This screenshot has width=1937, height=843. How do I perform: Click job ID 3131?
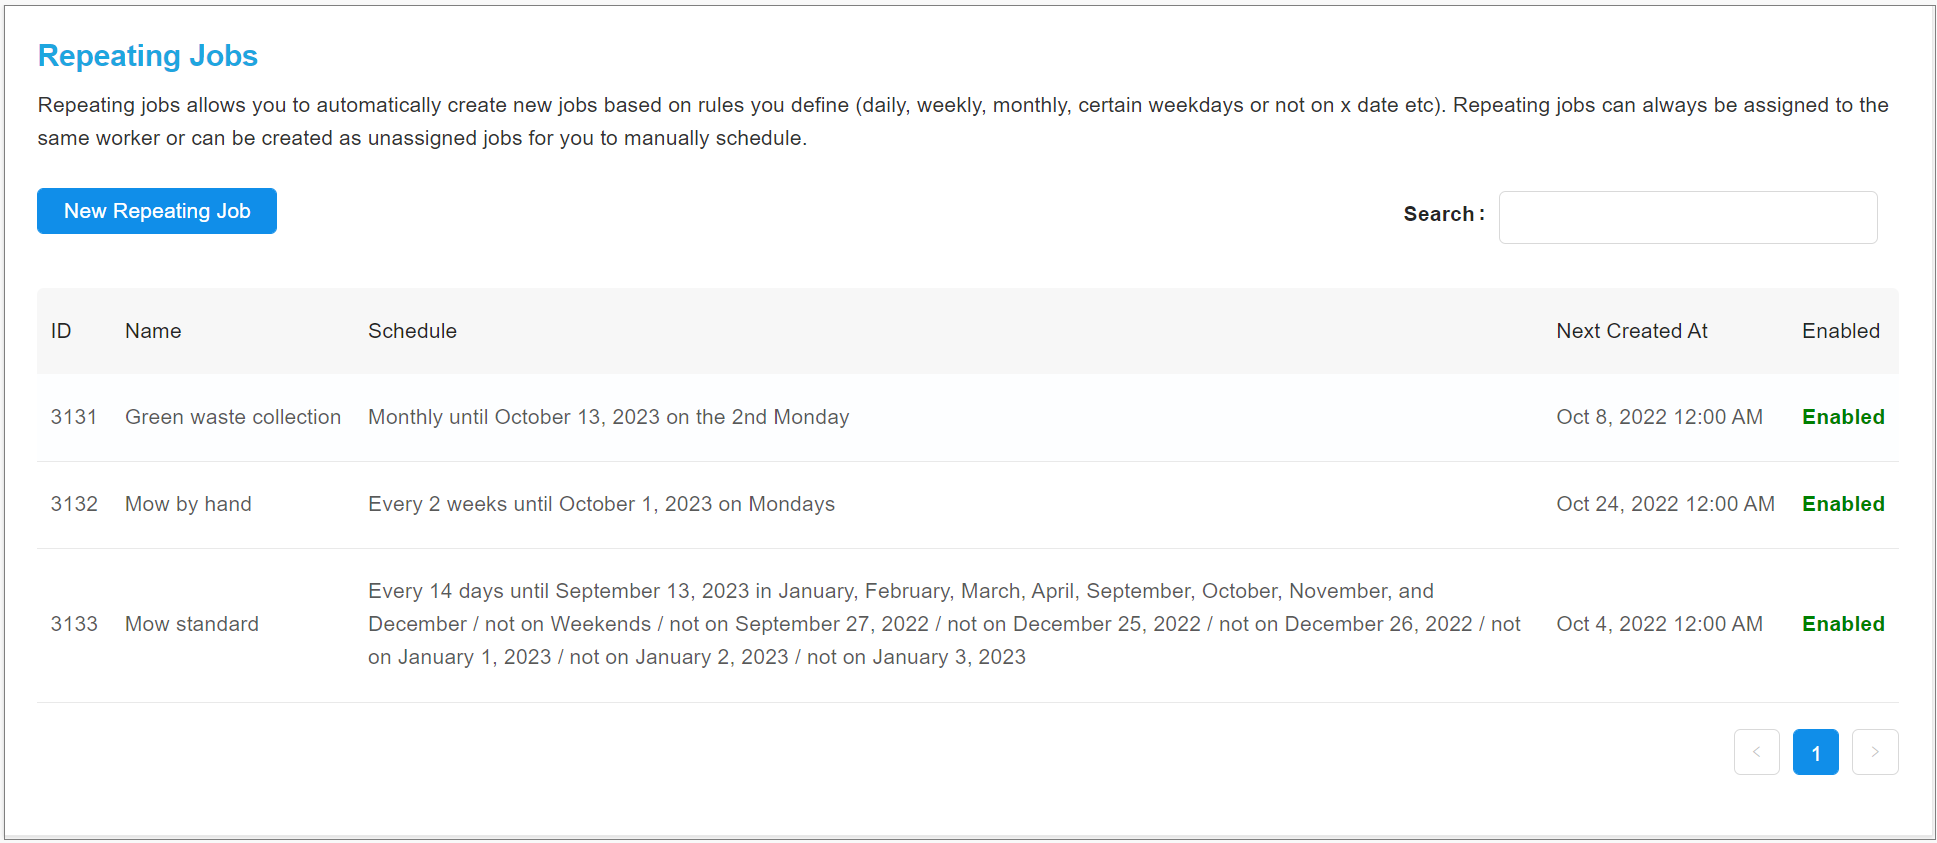tap(74, 417)
